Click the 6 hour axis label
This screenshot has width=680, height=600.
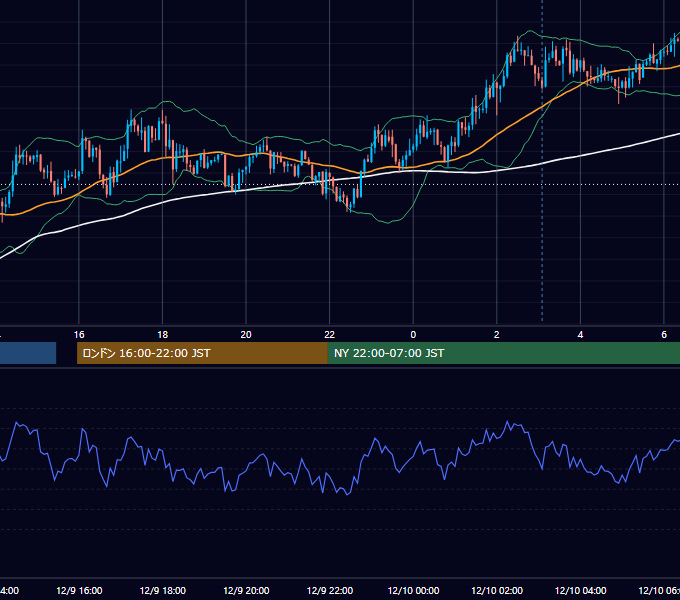point(664,335)
